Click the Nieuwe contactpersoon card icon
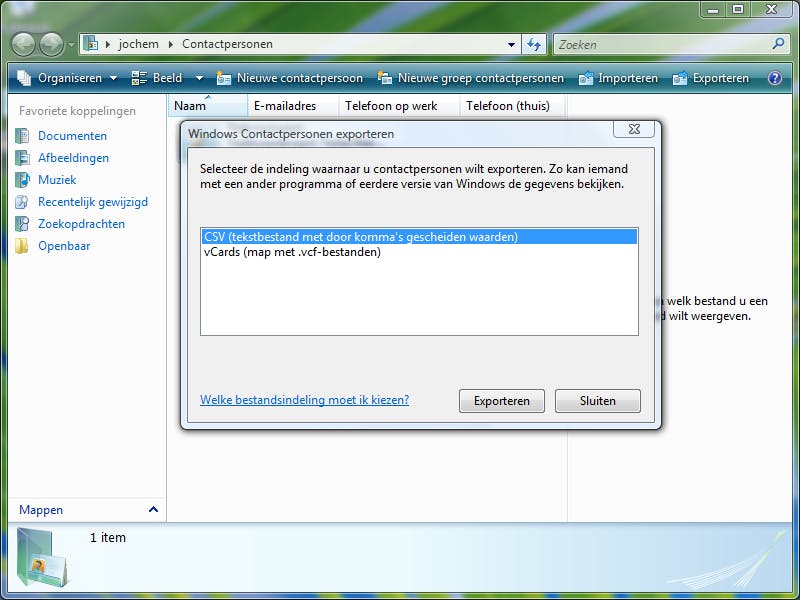Image resolution: width=800 pixels, height=600 pixels. pyautogui.click(x=223, y=78)
